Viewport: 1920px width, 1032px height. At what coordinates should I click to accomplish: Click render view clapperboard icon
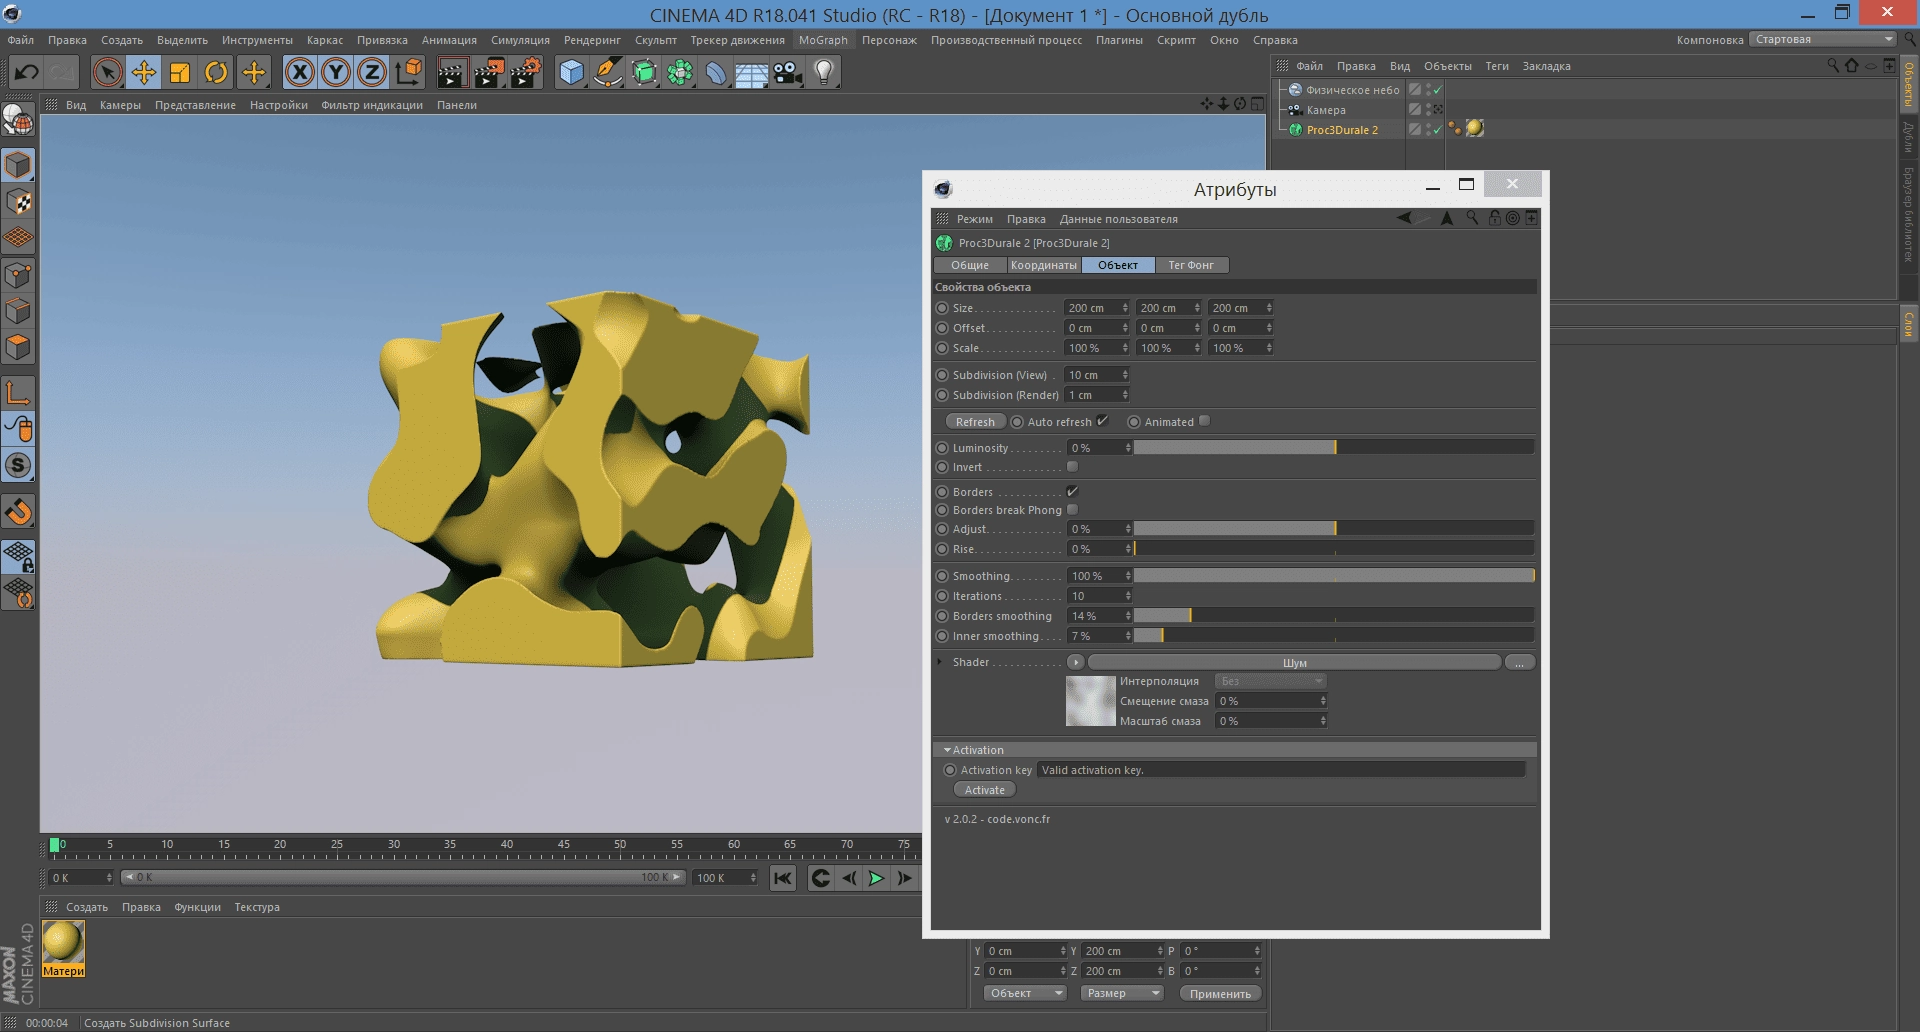coord(452,72)
